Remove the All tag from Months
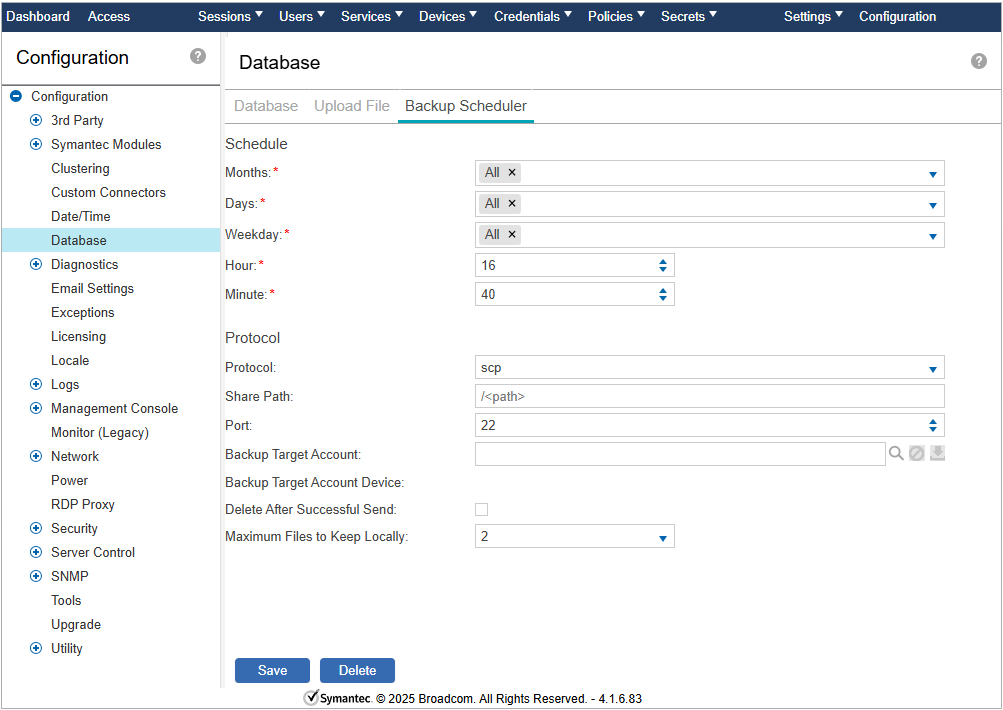Image resolution: width=1003 pixels, height=710 pixels. pyautogui.click(x=512, y=173)
